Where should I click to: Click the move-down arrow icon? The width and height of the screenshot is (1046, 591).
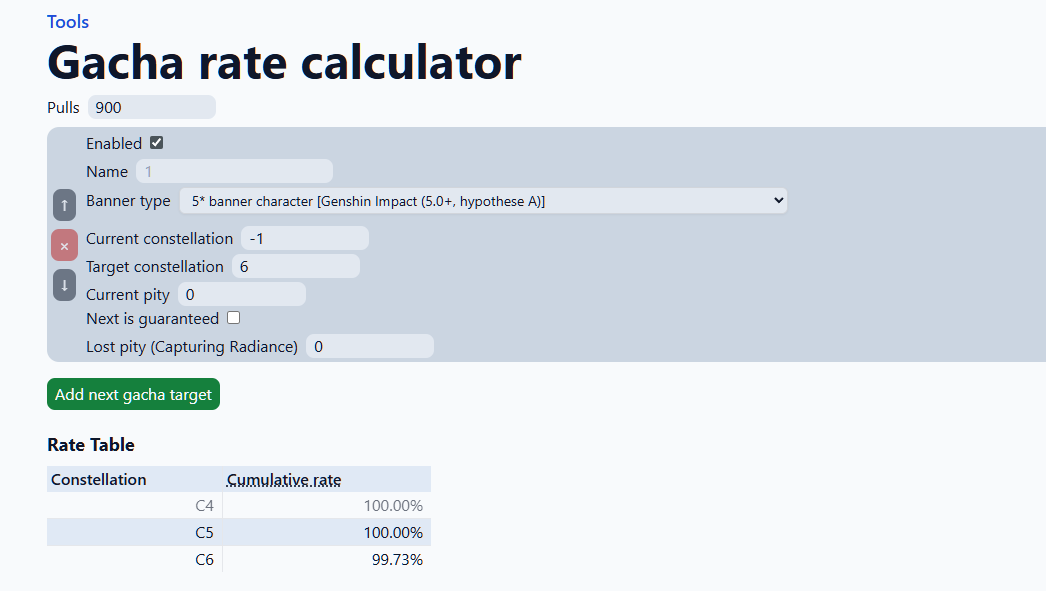pyautogui.click(x=64, y=285)
